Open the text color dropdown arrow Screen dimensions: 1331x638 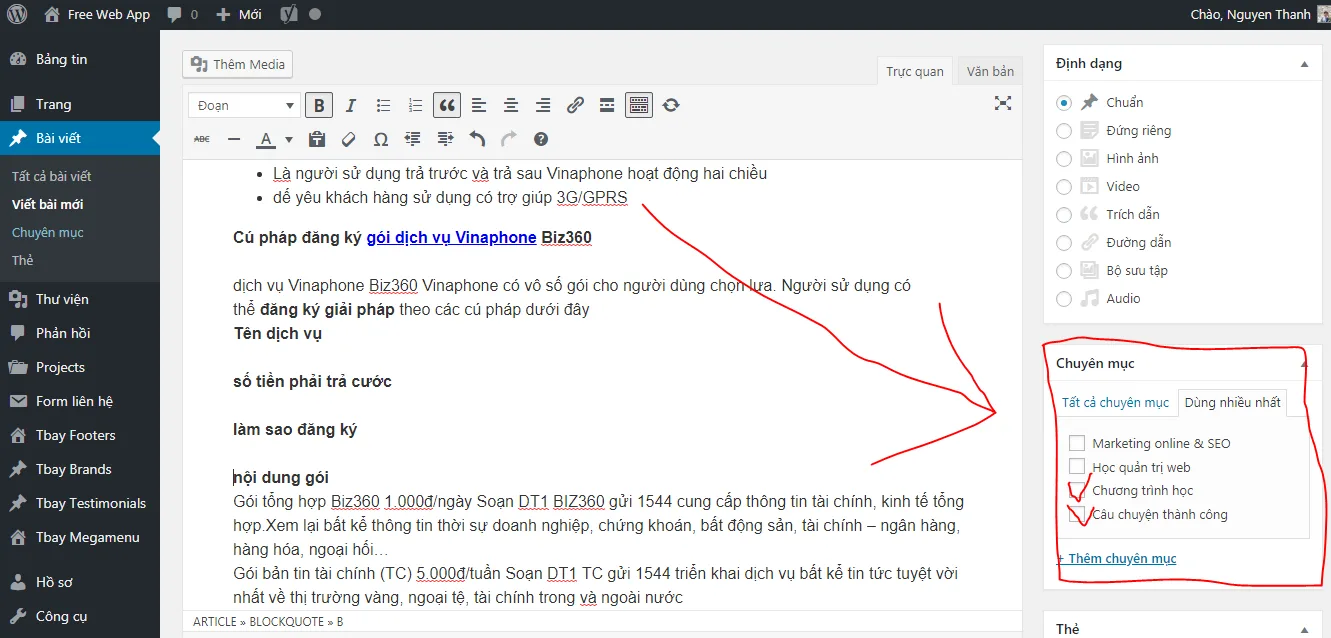tap(289, 140)
